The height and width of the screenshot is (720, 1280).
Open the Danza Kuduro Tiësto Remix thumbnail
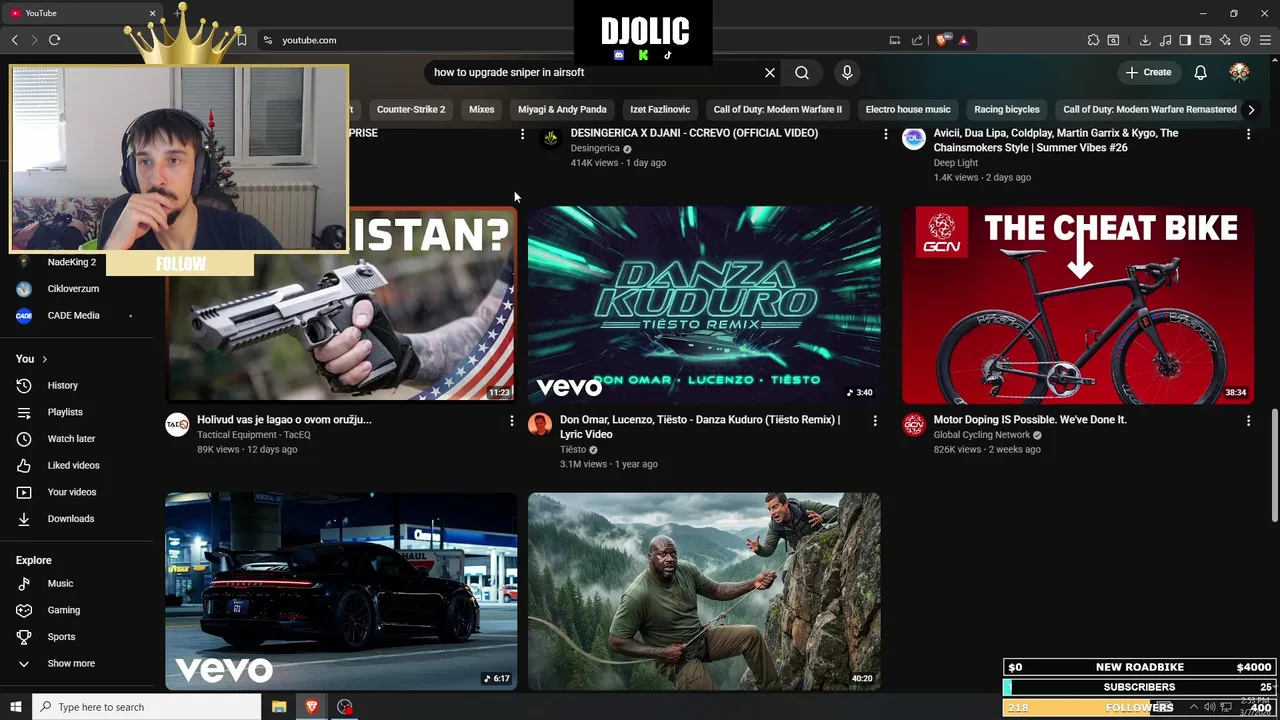point(704,304)
